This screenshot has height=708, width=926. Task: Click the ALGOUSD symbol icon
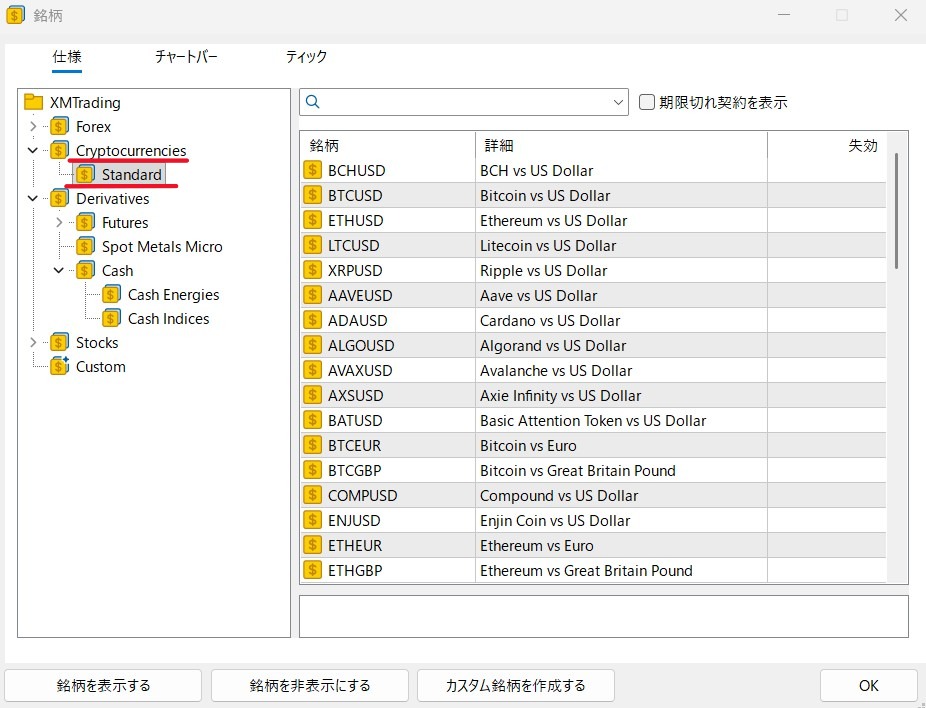[x=312, y=345]
